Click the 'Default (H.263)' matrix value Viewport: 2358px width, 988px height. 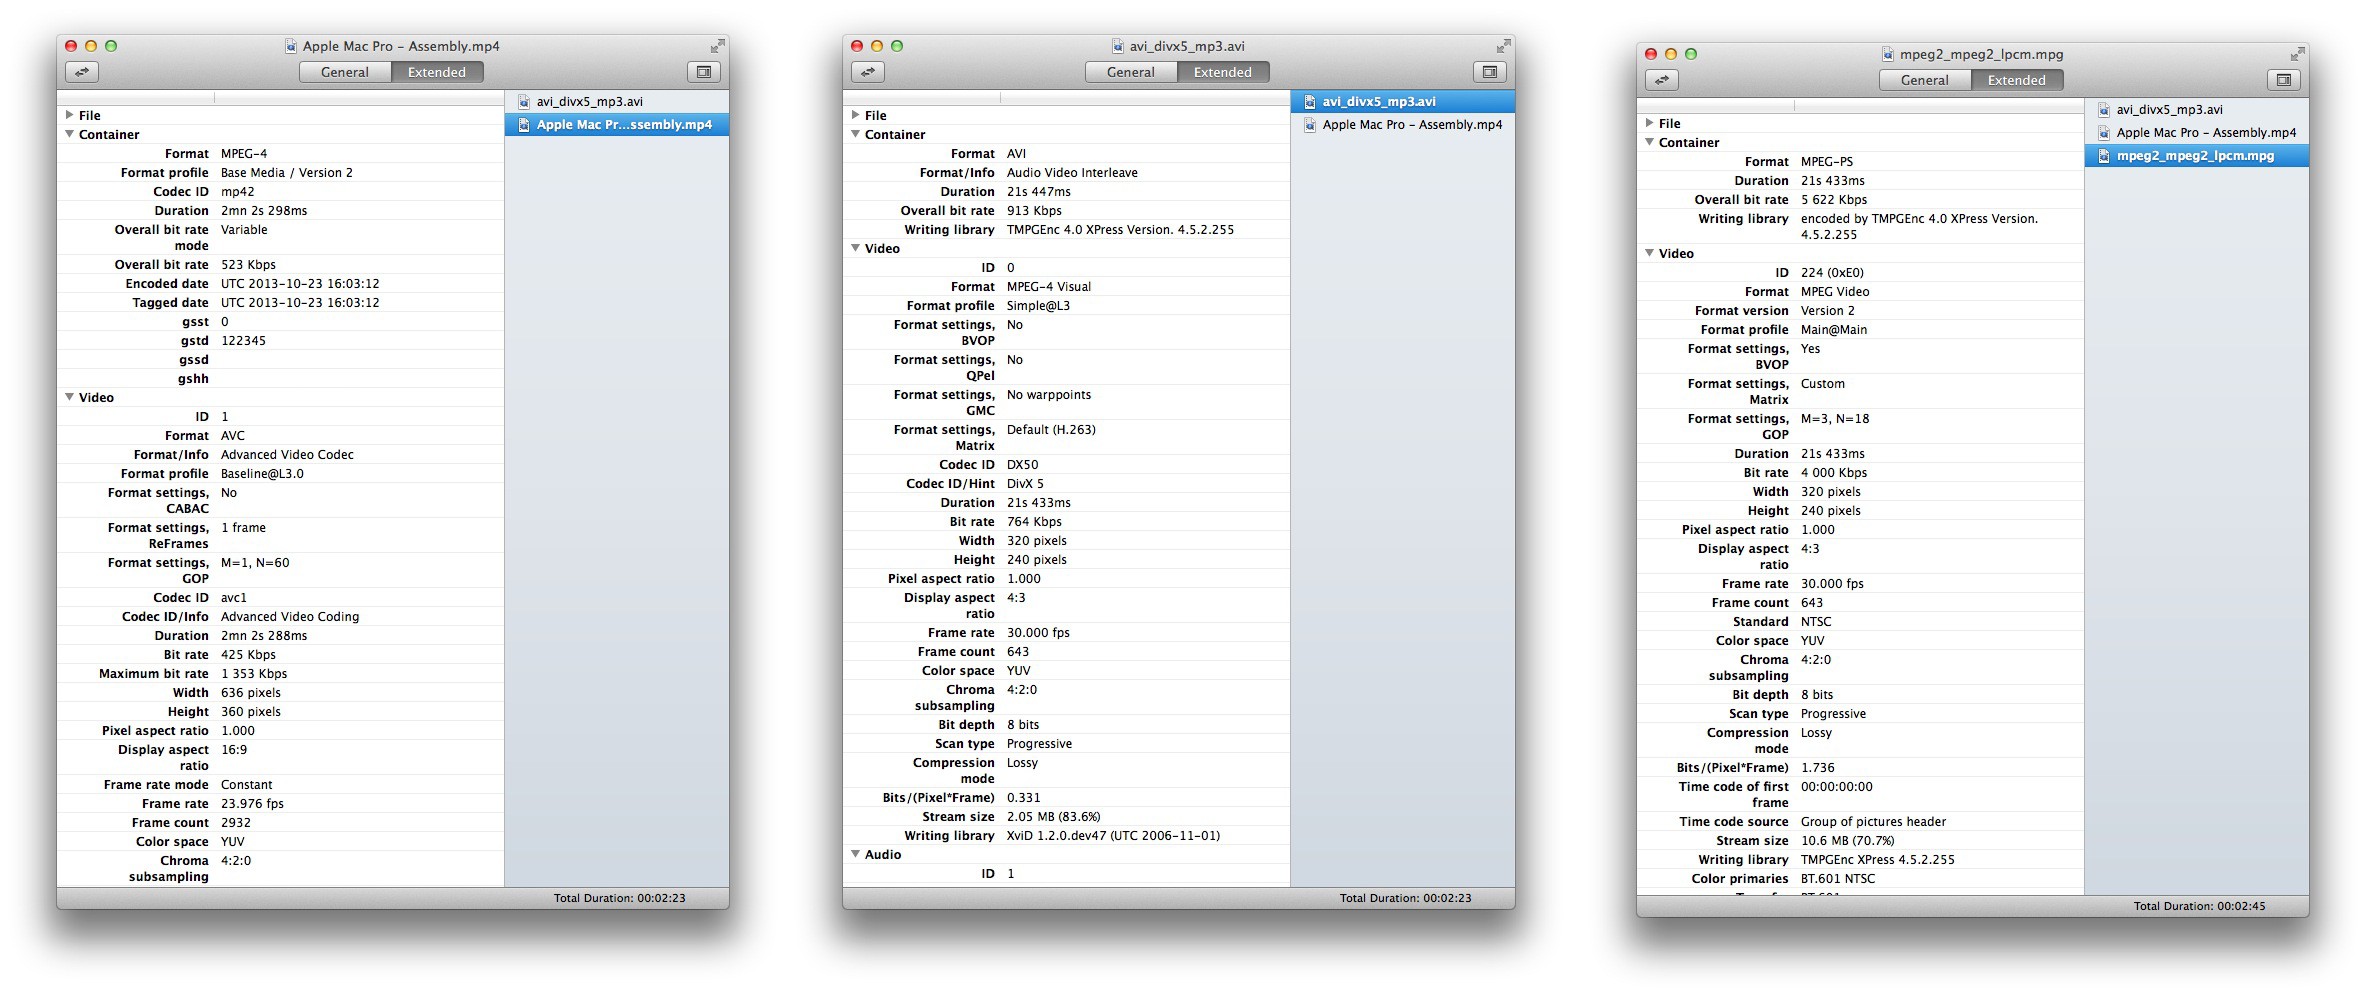click(1051, 430)
